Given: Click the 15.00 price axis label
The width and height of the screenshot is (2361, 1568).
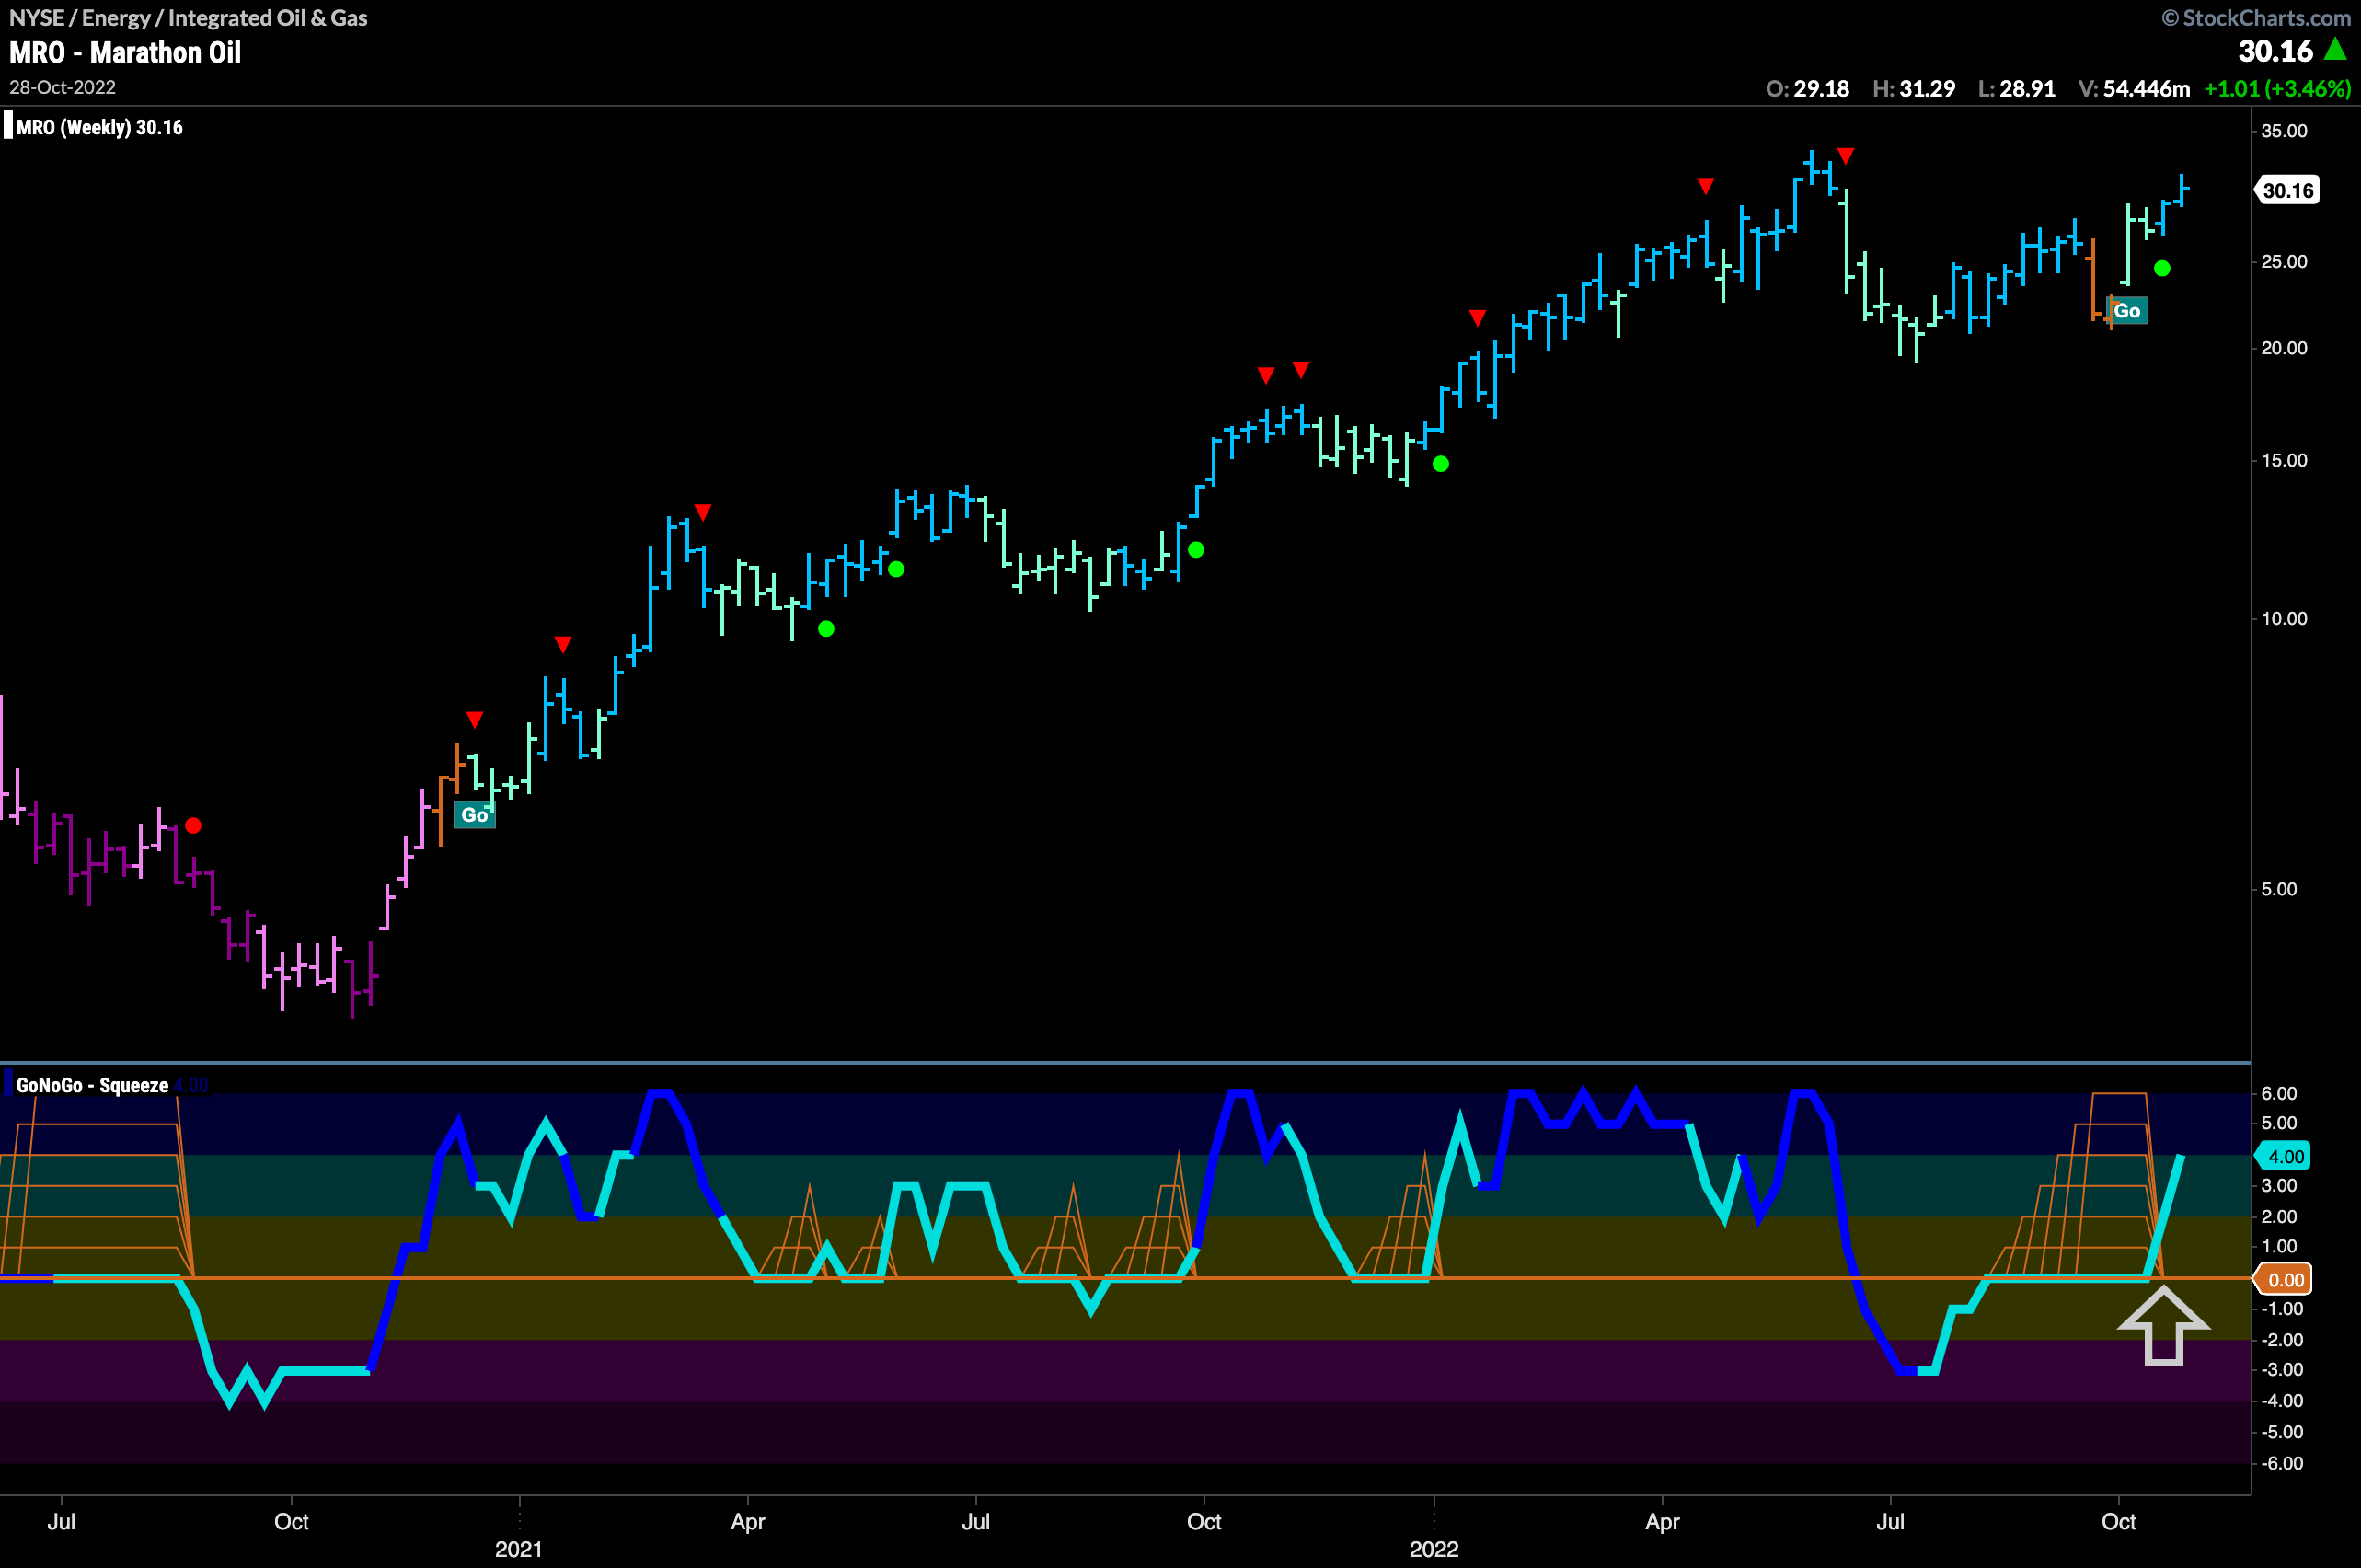Looking at the screenshot, I should (2284, 460).
